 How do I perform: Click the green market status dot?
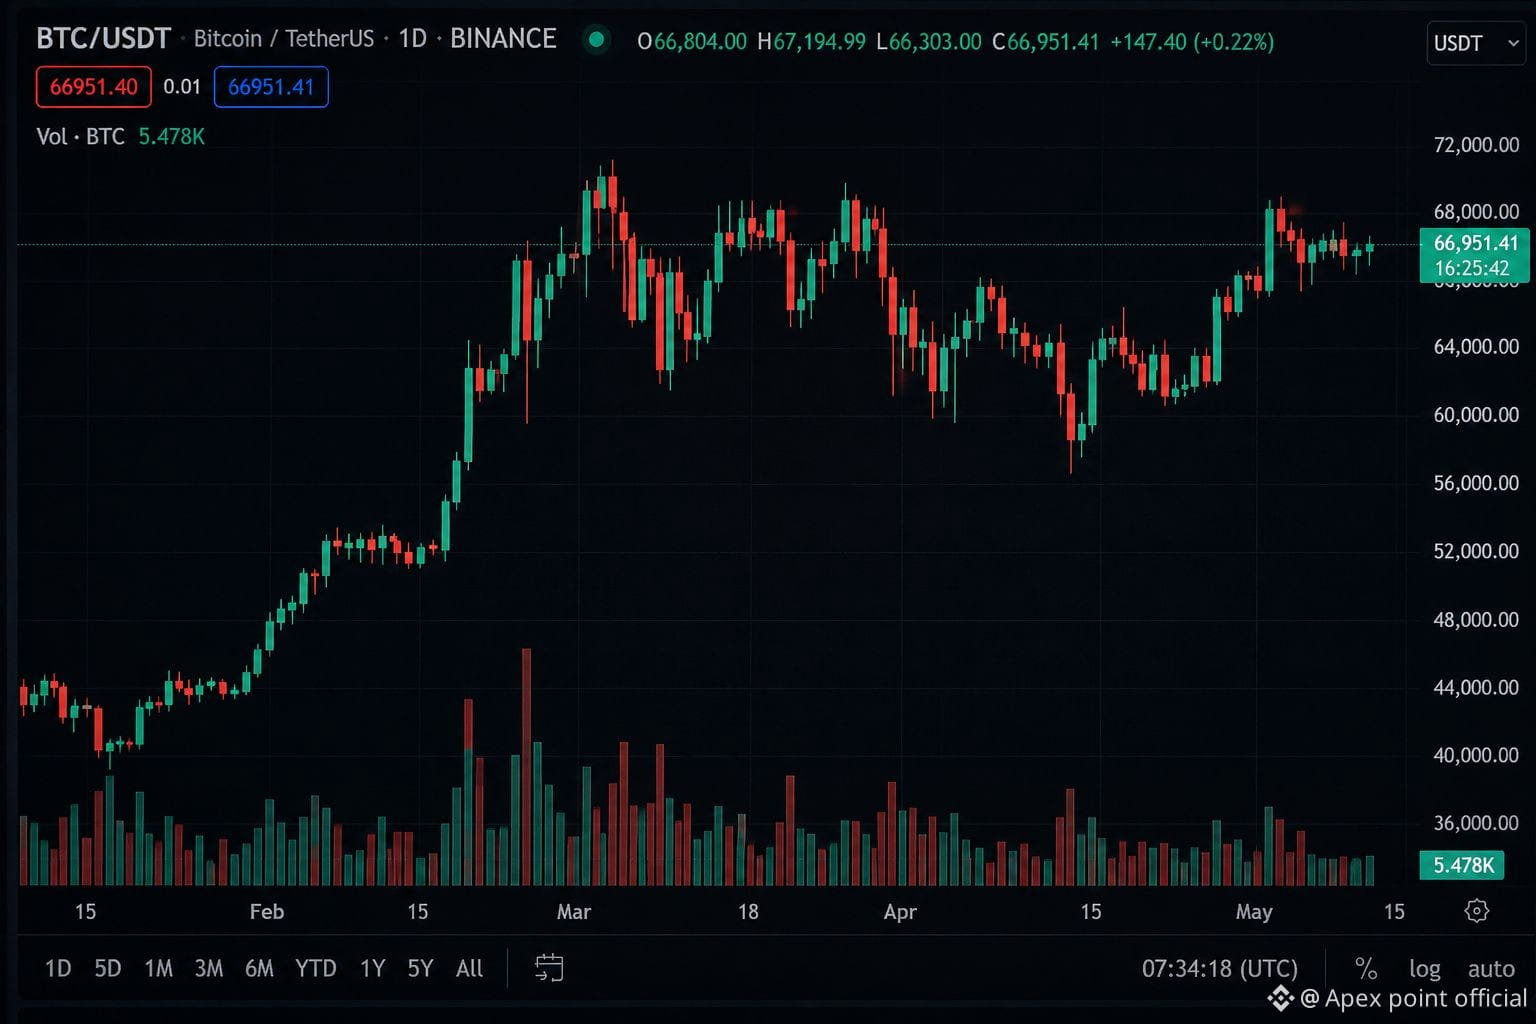point(597,40)
